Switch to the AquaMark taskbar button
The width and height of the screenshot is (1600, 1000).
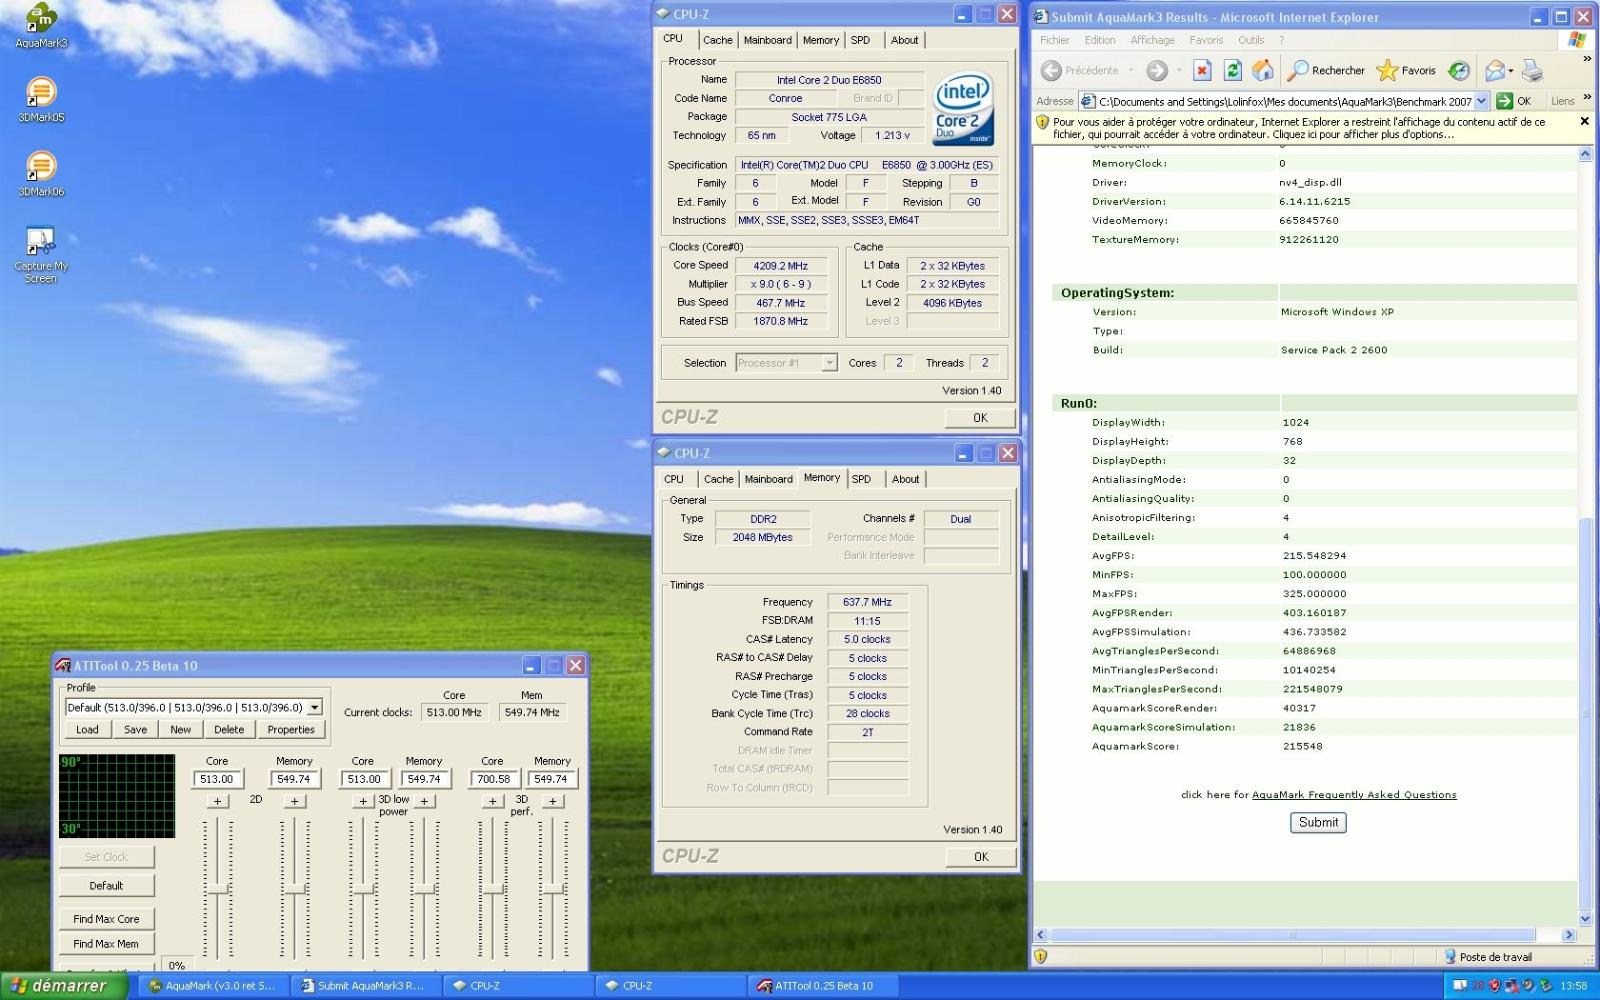pos(213,986)
